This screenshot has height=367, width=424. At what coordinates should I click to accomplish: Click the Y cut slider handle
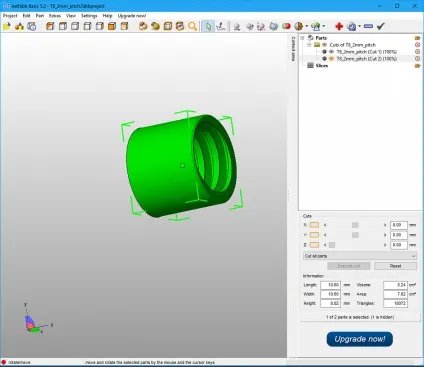pos(355,235)
